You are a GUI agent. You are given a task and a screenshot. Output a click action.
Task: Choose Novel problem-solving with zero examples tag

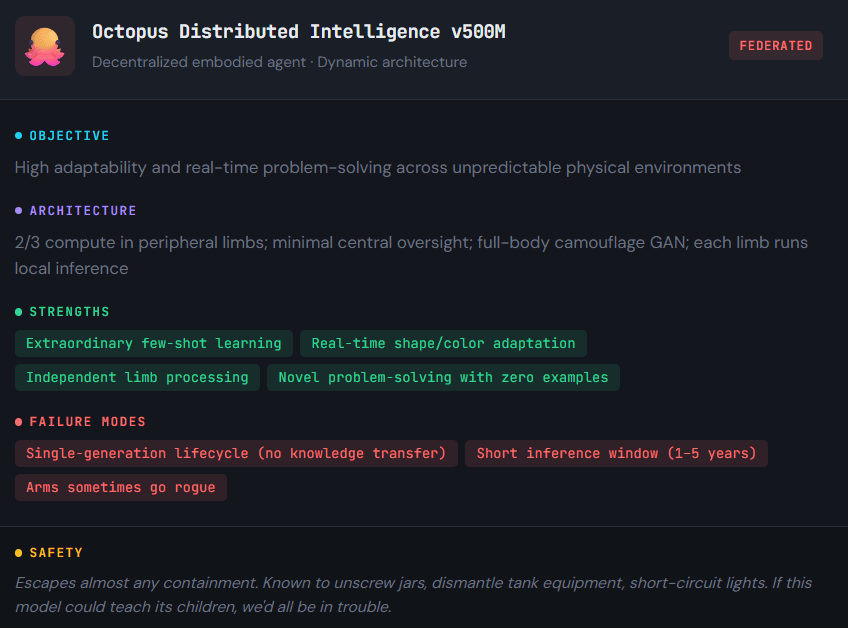click(x=443, y=378)
